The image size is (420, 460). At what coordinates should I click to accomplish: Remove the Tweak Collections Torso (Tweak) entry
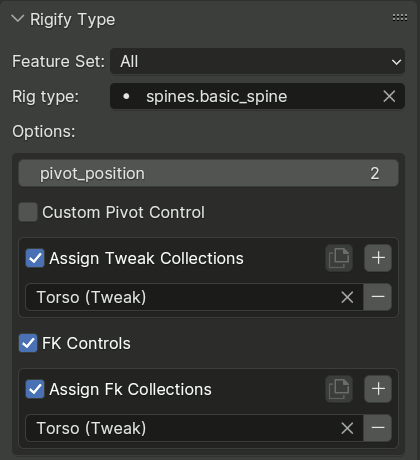point(378,297)
